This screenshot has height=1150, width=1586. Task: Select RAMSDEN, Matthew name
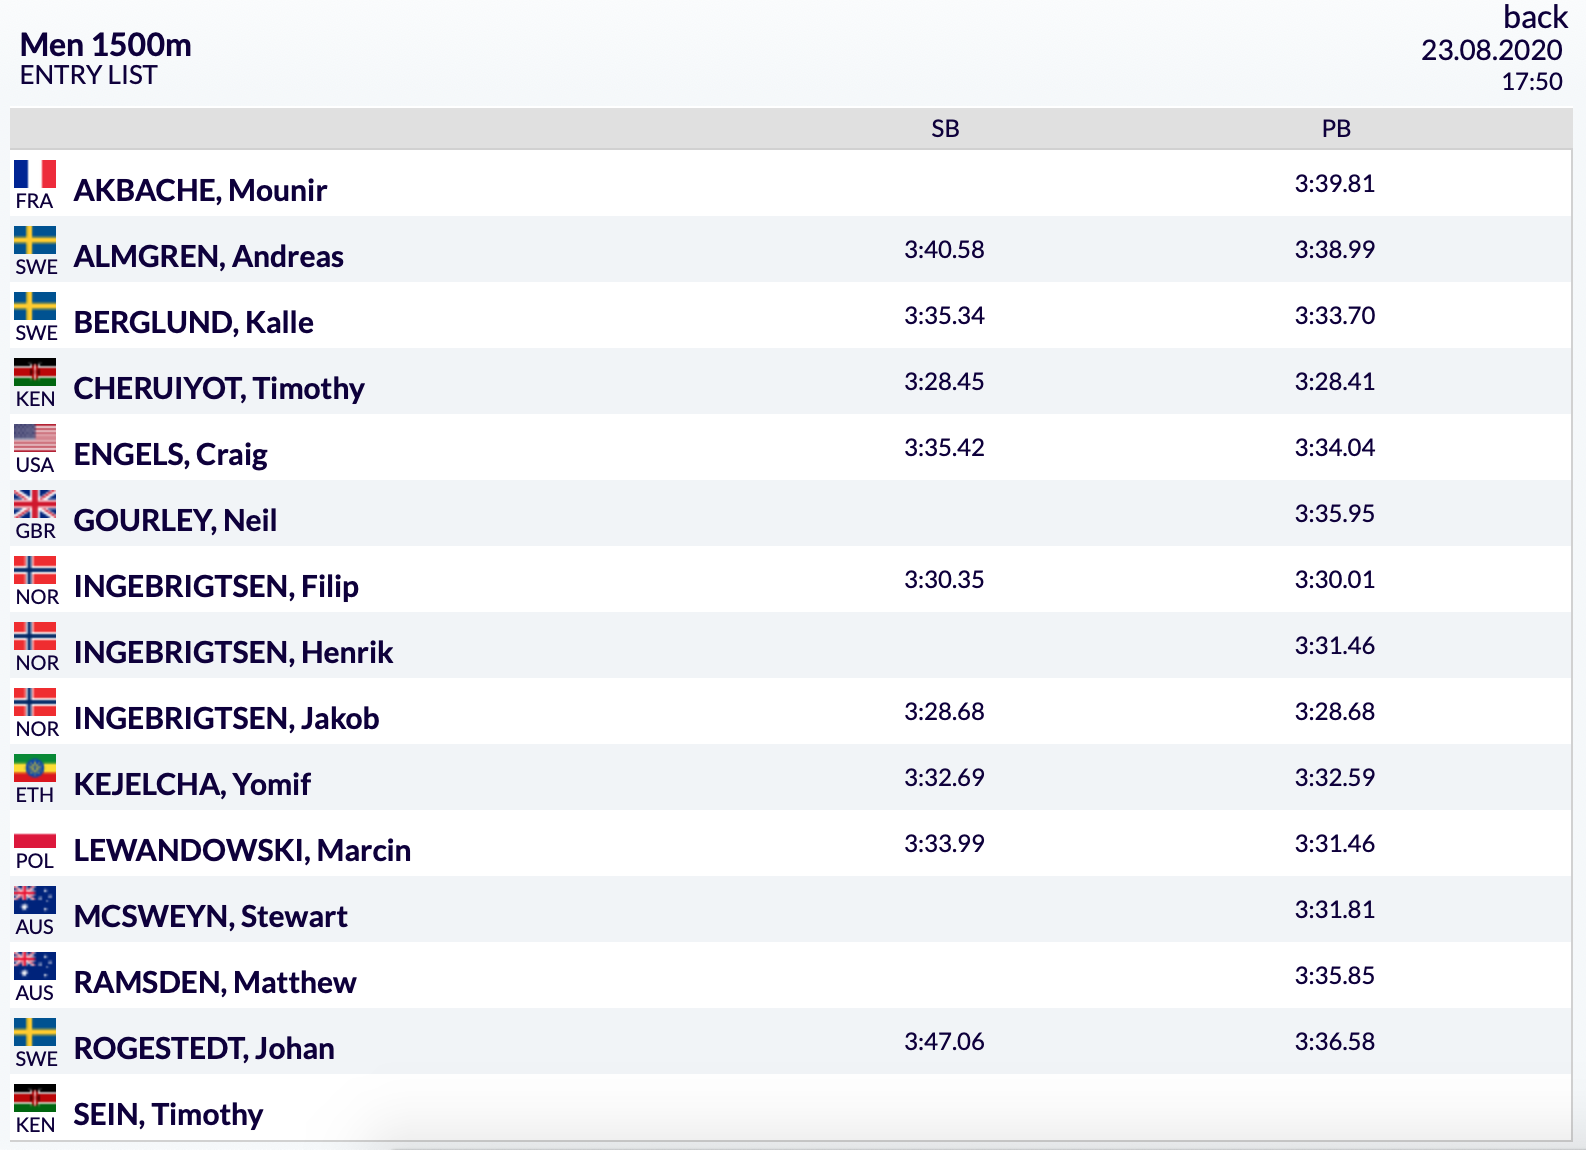[215, 982]
